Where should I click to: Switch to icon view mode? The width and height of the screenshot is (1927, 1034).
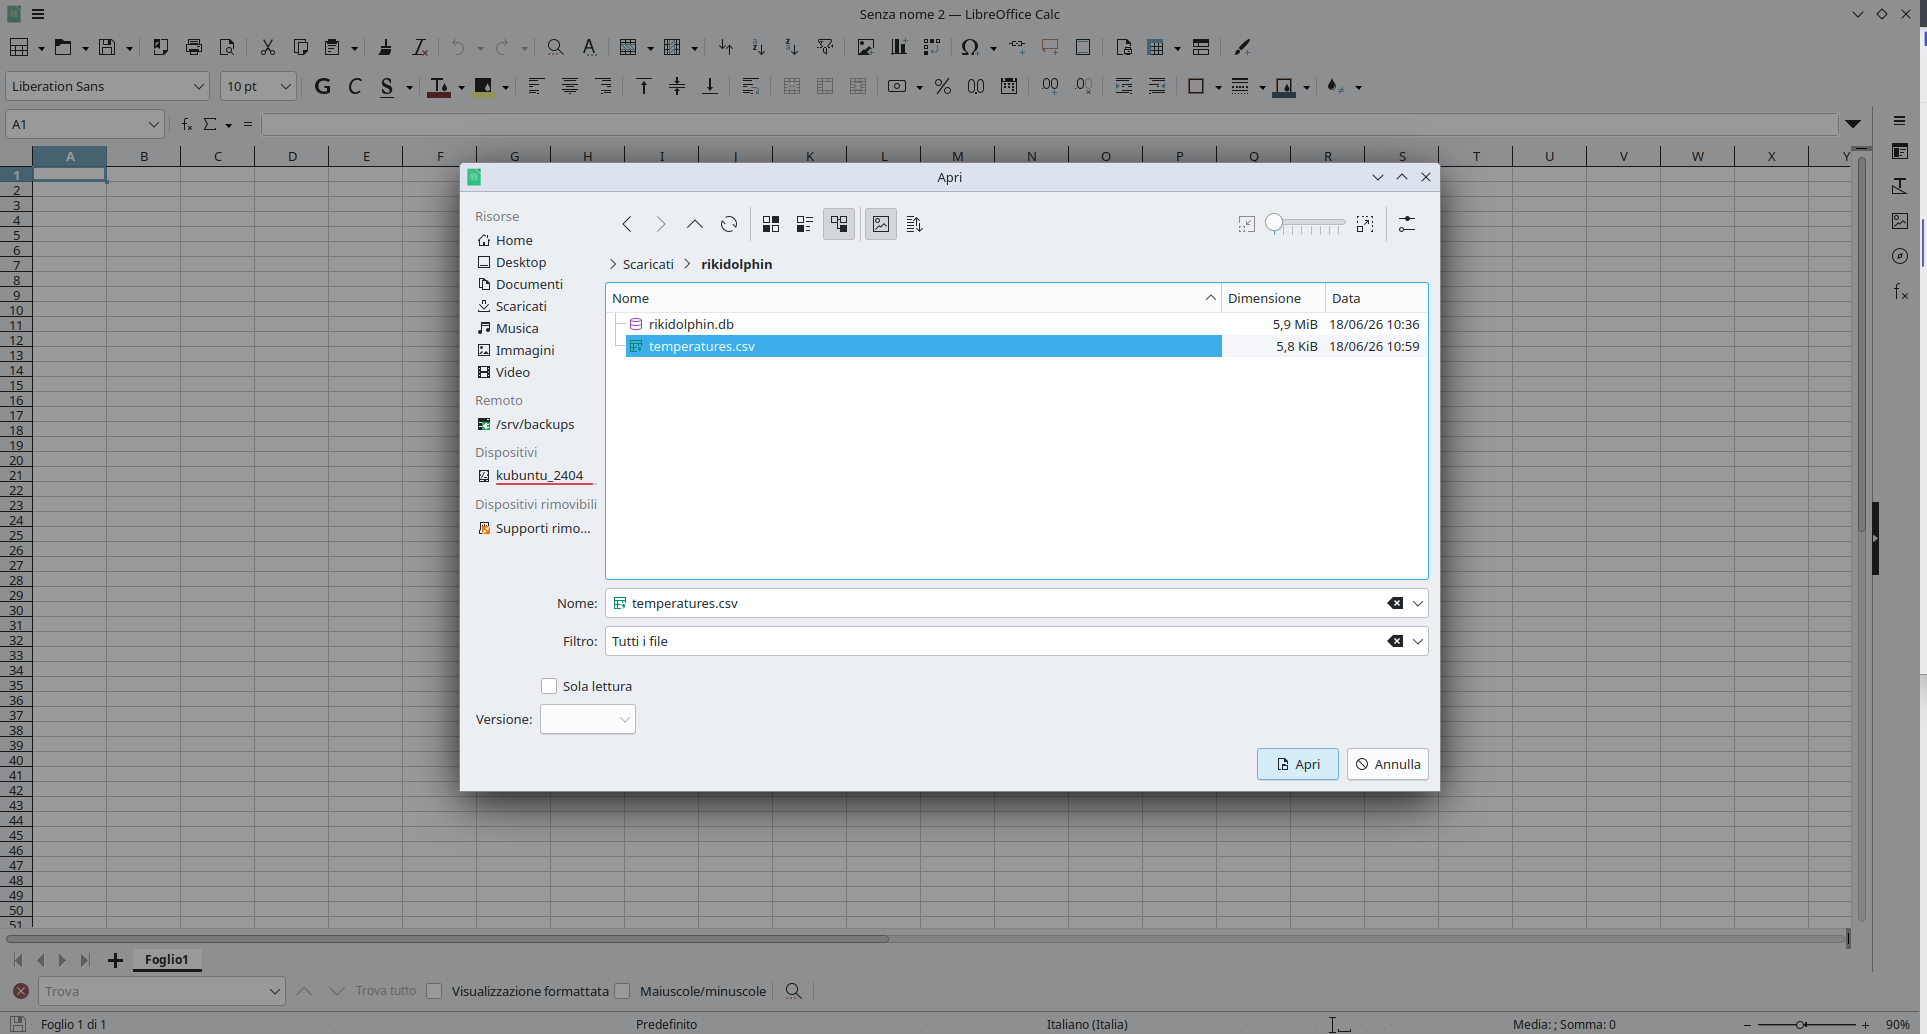tap(771, 224)
